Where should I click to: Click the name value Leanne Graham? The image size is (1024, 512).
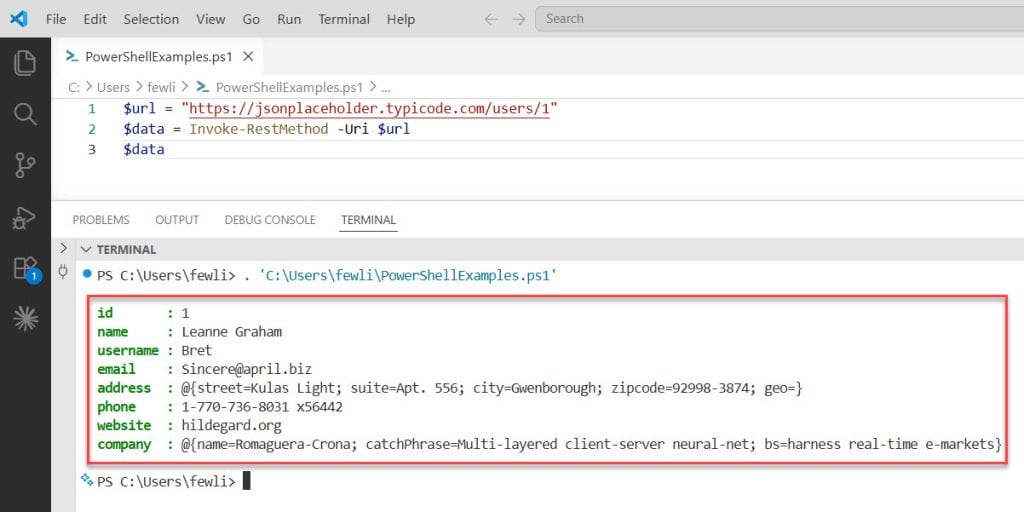tap(232, 332)
